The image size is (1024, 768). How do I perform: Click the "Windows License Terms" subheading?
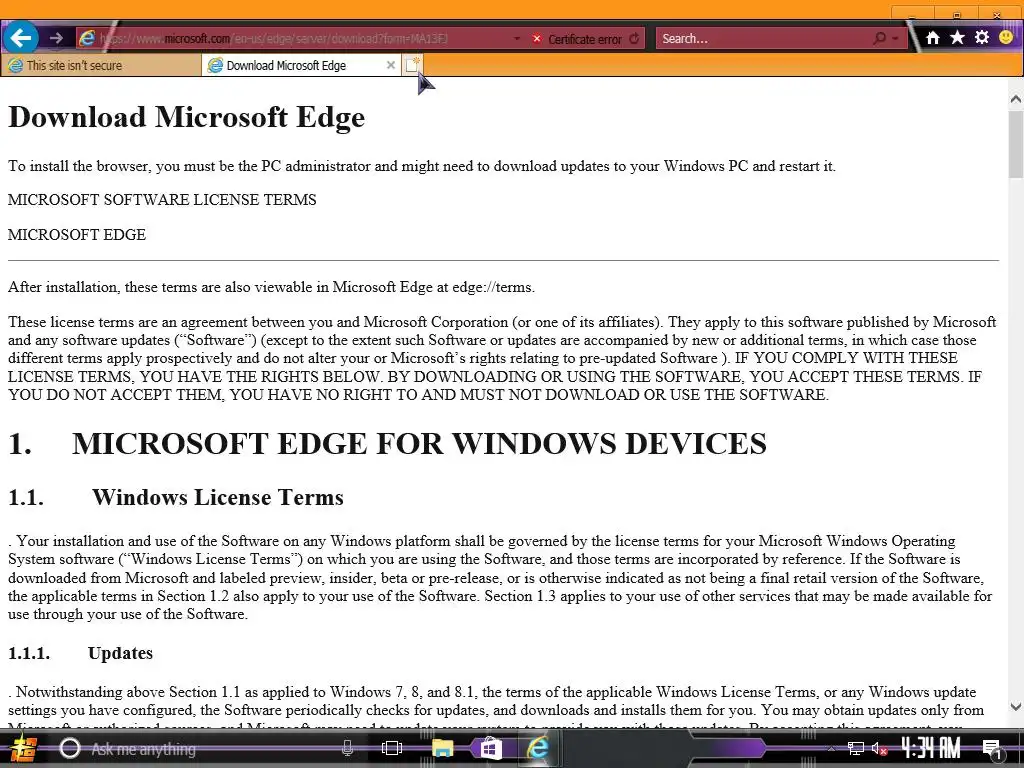point(217,498)
